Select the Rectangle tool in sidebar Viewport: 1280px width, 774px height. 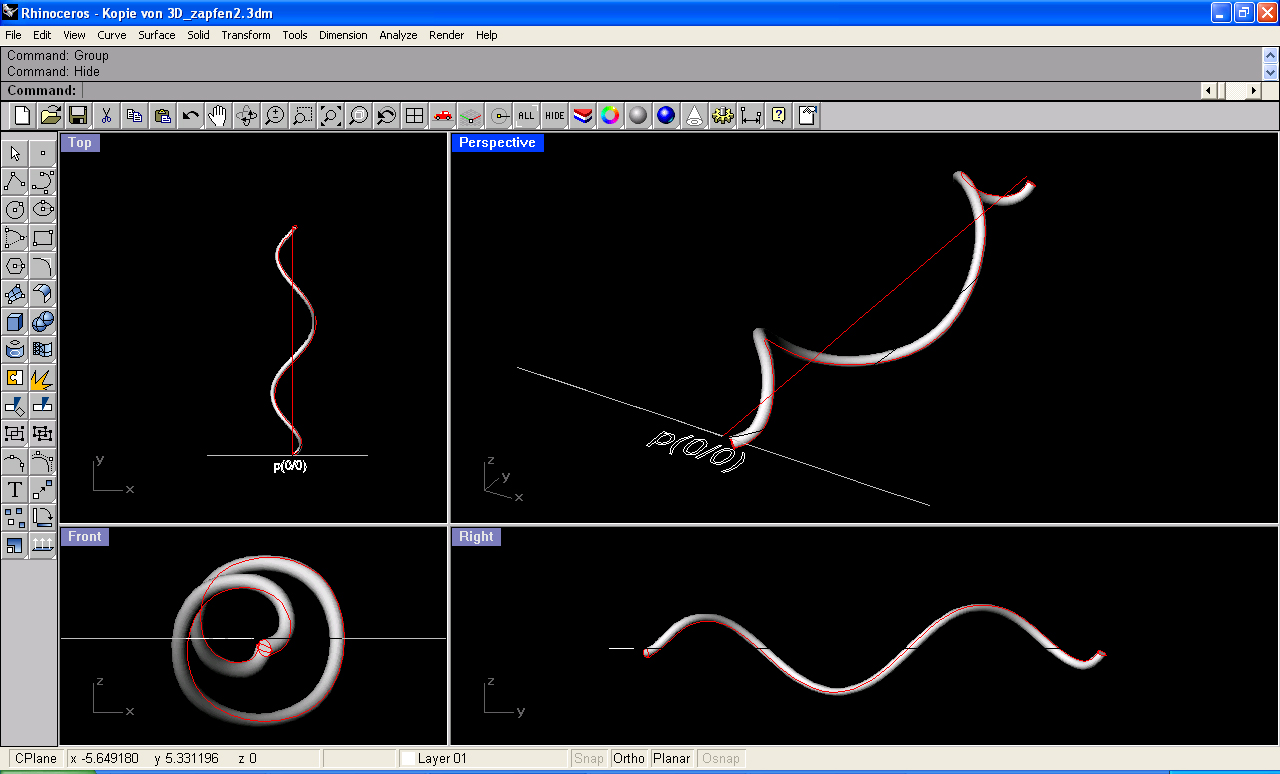point(43,237)
